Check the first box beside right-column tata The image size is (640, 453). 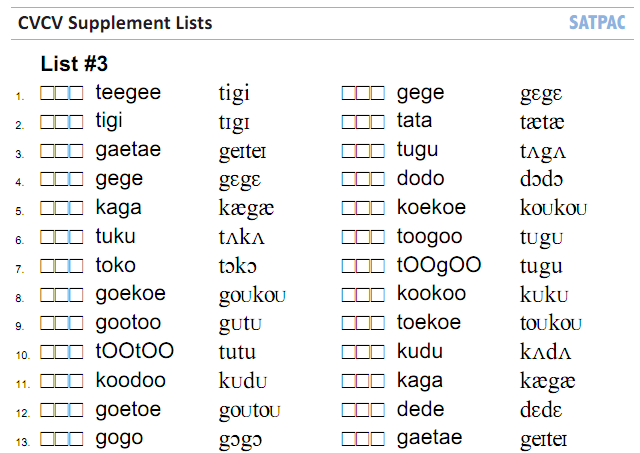[349, 122]
